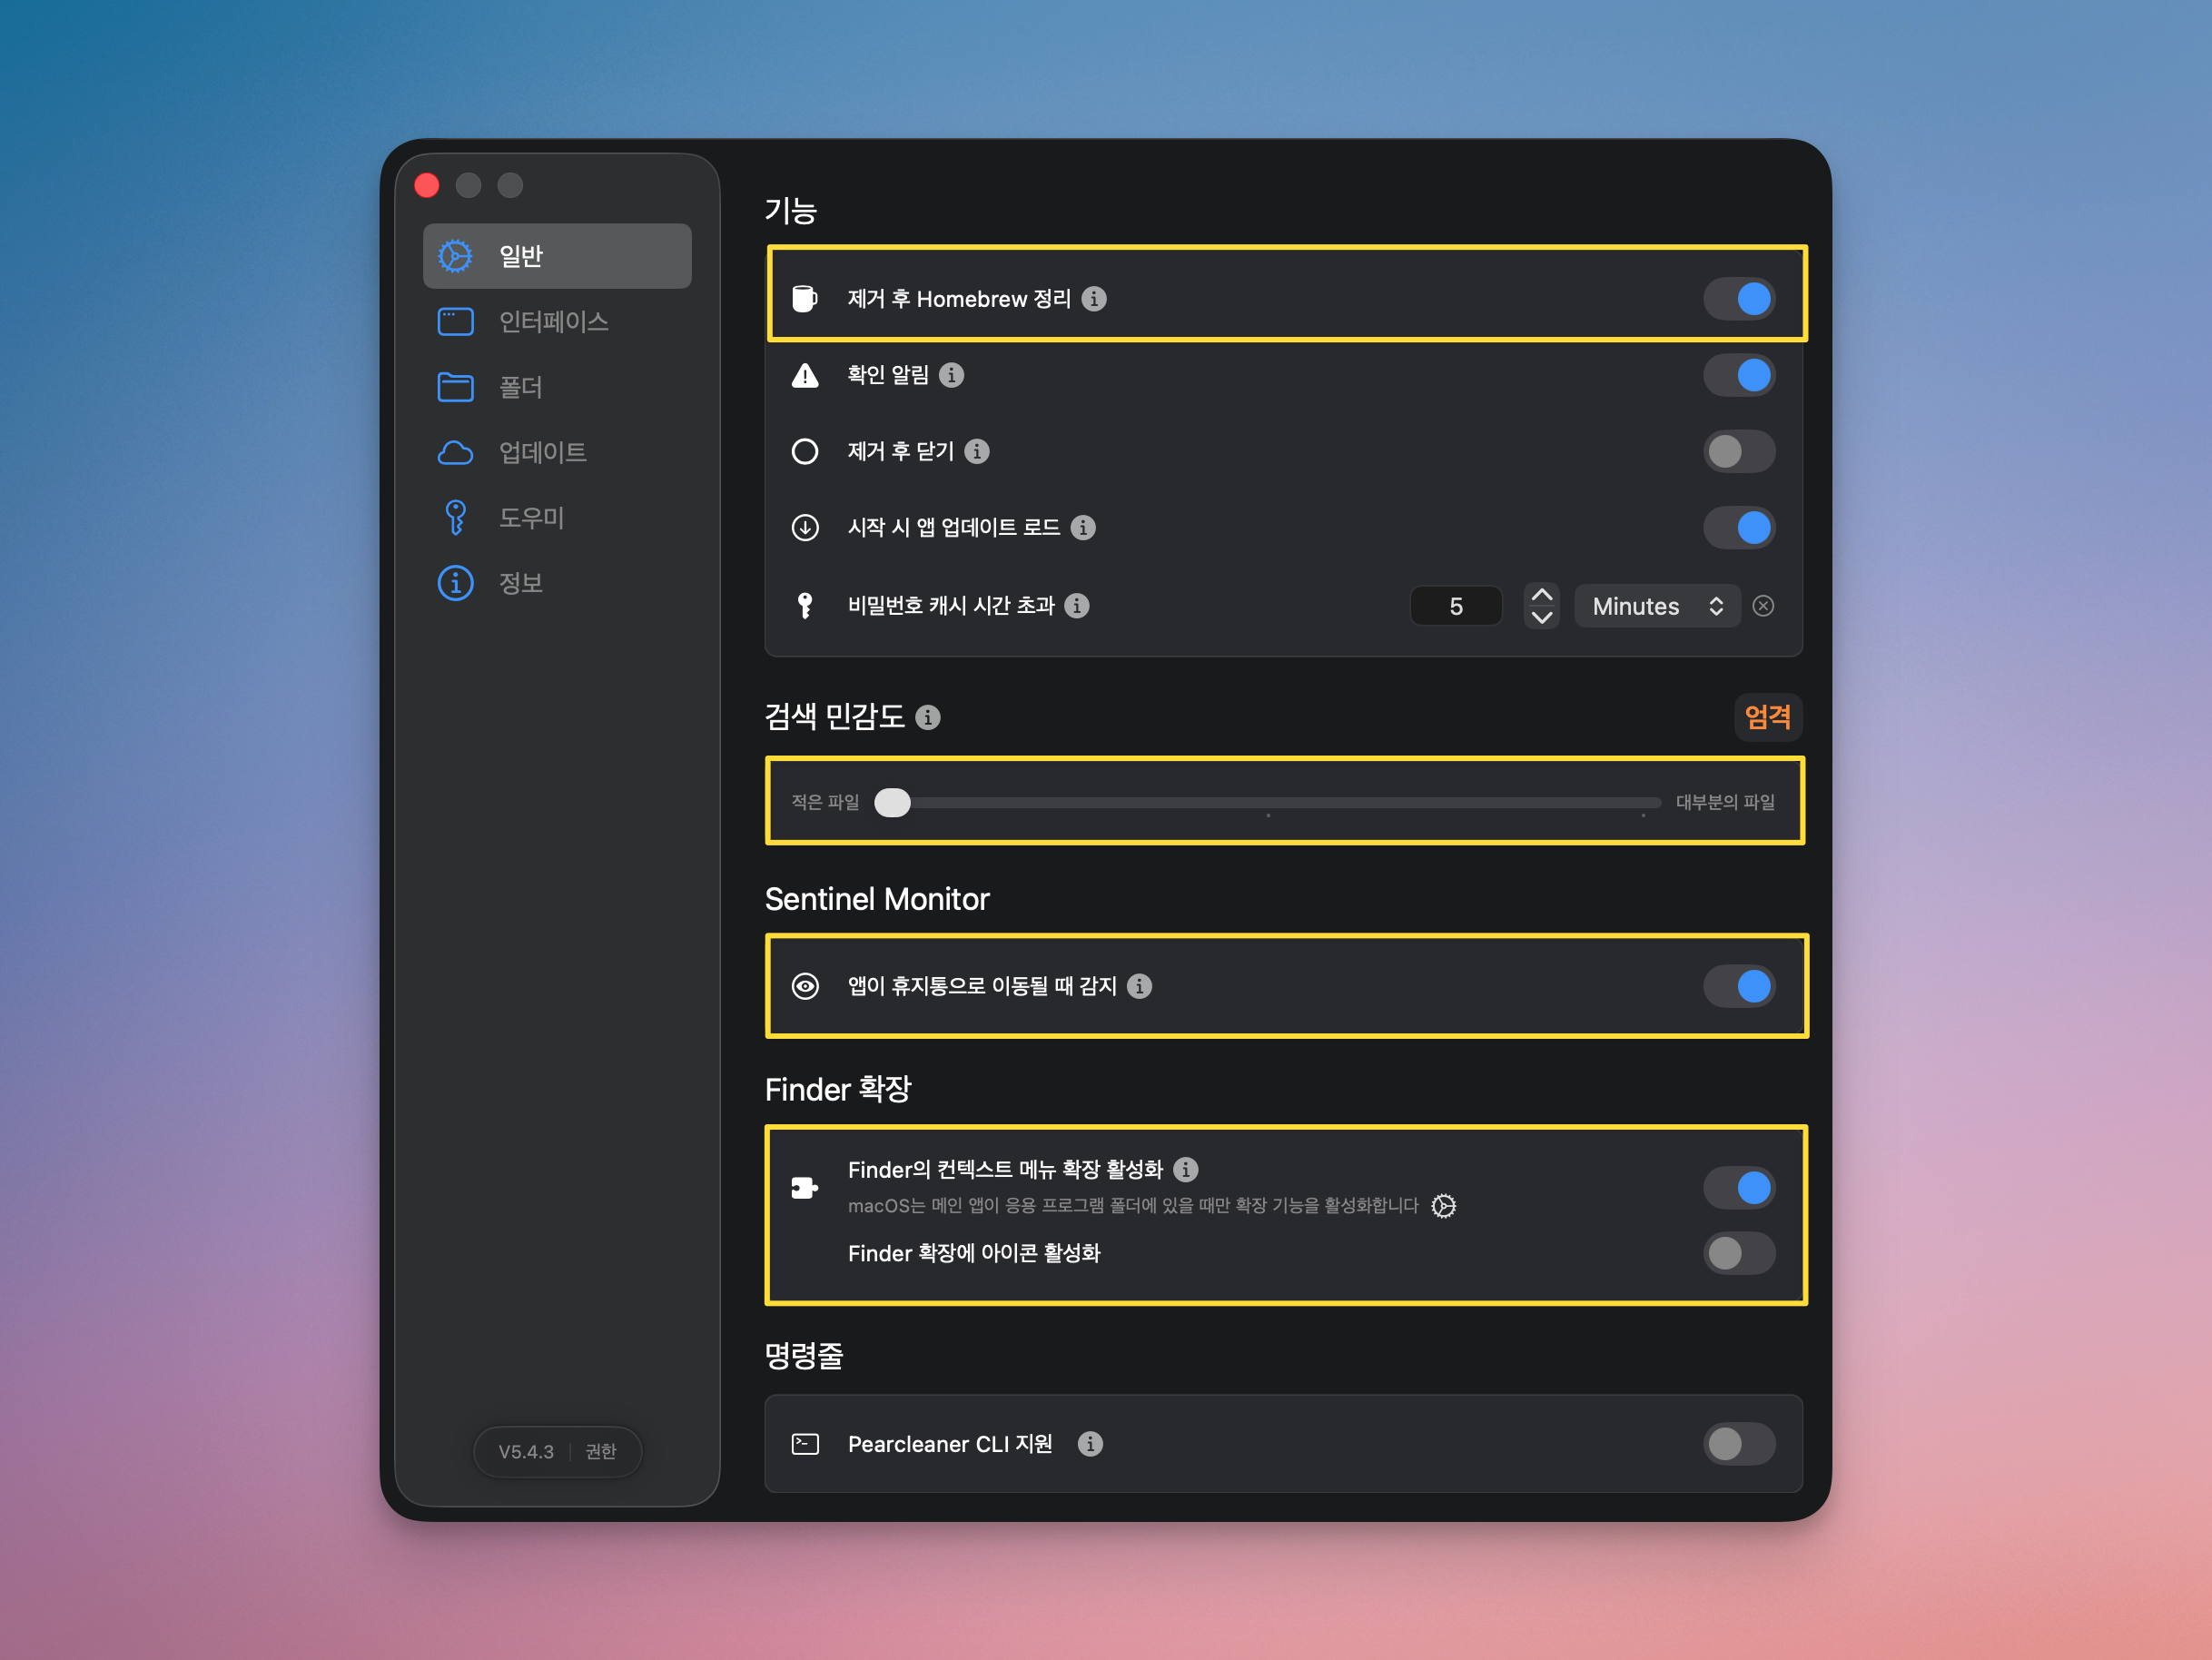Open 인터페이스 settings section
2212x1660 pixels.
(553, 322)
